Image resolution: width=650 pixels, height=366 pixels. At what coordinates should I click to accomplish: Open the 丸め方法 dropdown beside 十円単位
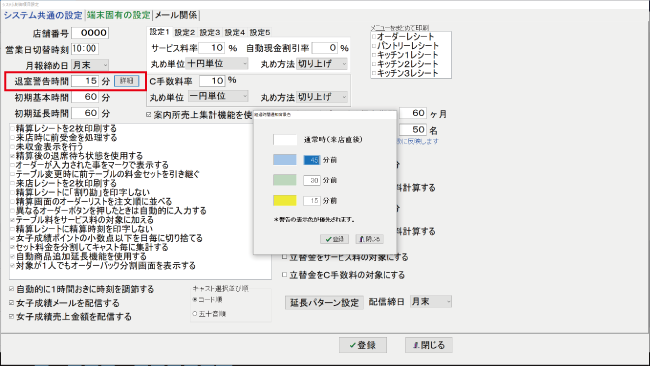(322, 64)
